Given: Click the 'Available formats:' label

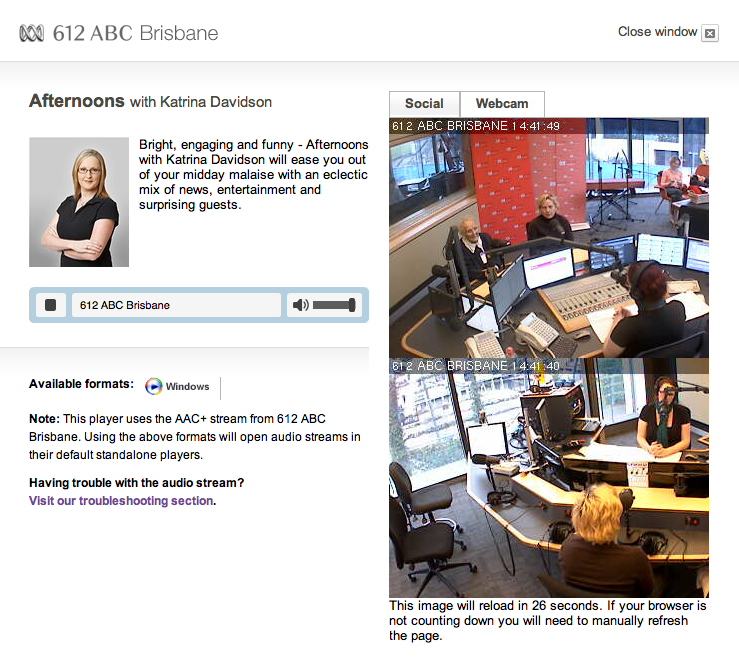Looking at the screenshot, I should tap(82, 384).
